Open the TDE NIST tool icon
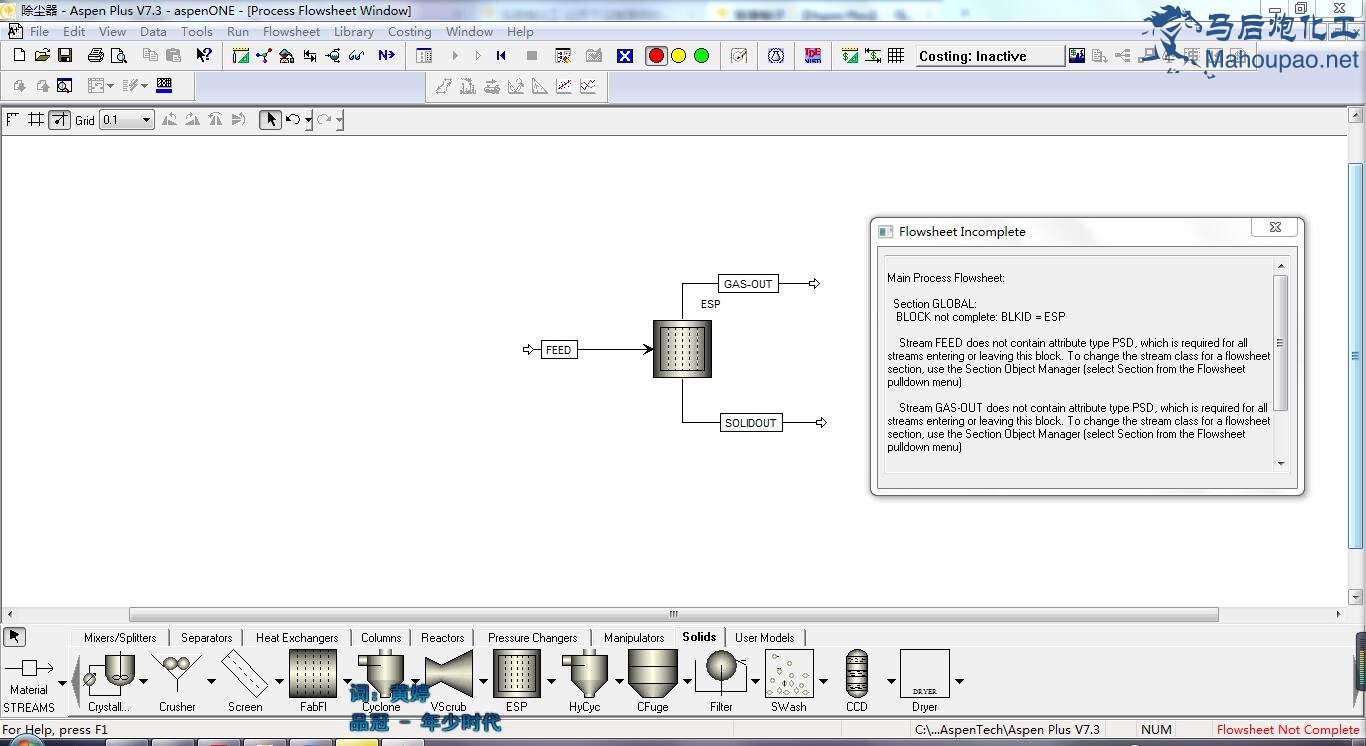Screen dimensions: 1366x746 pyautogui.click(x=813, y=56)
